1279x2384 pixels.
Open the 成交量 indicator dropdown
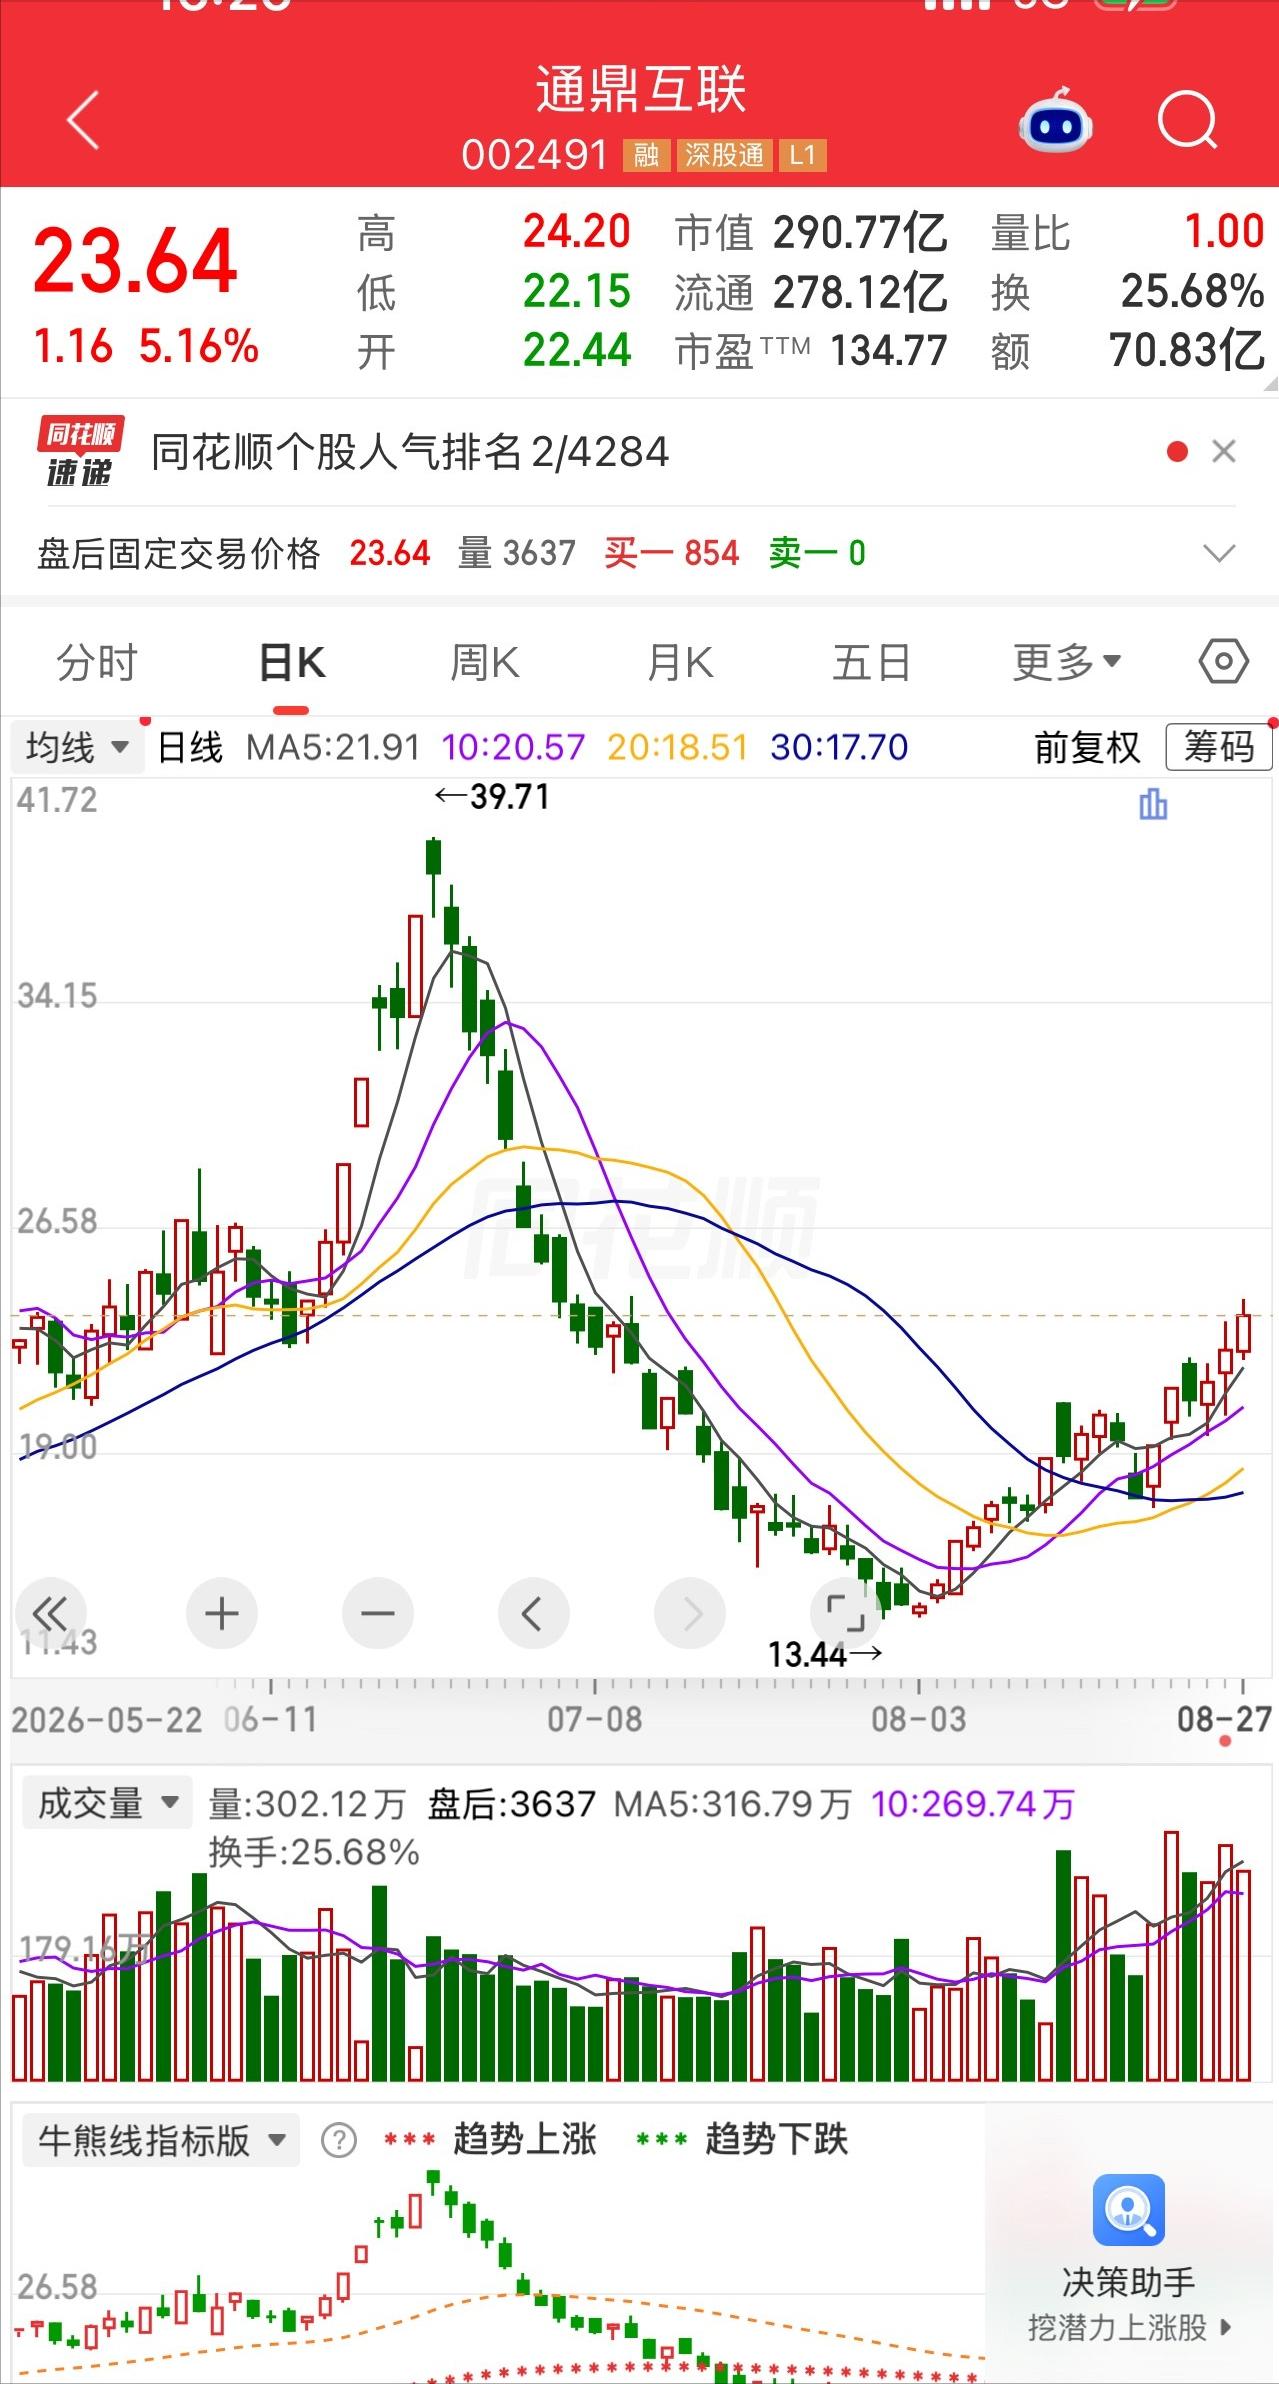point(106,1803)
